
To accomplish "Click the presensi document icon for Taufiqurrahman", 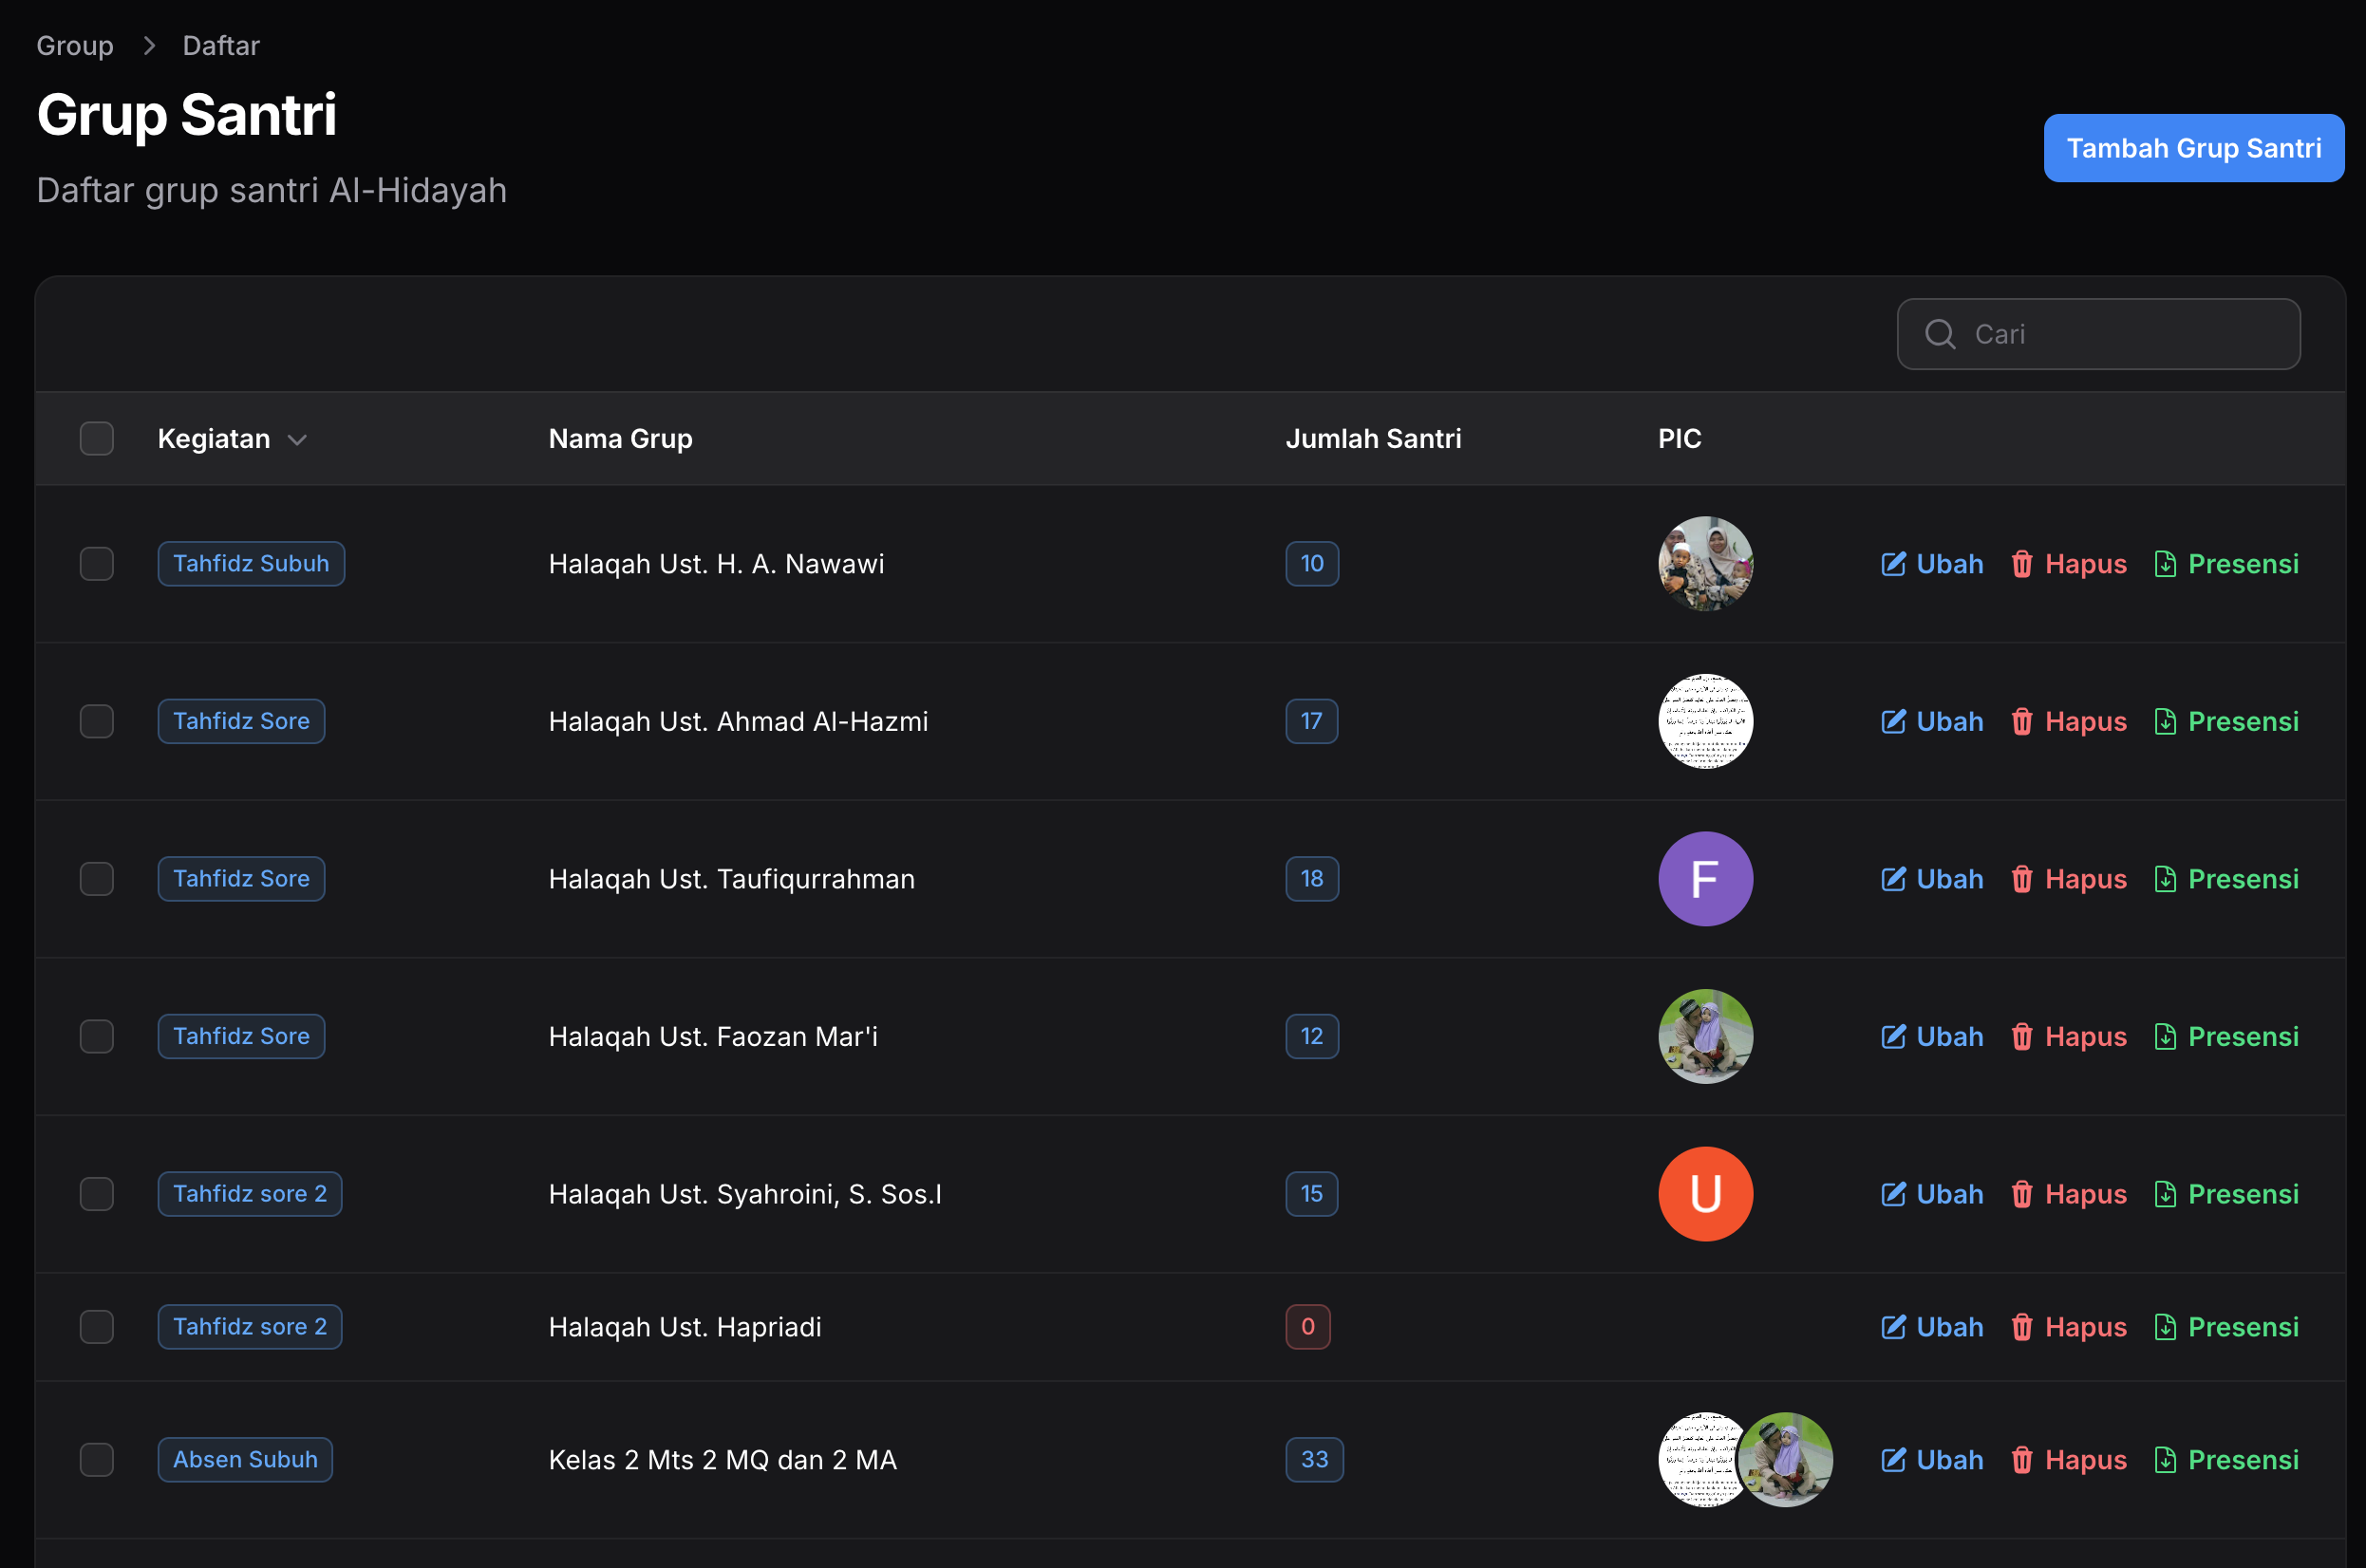I will pos(2165,879).
